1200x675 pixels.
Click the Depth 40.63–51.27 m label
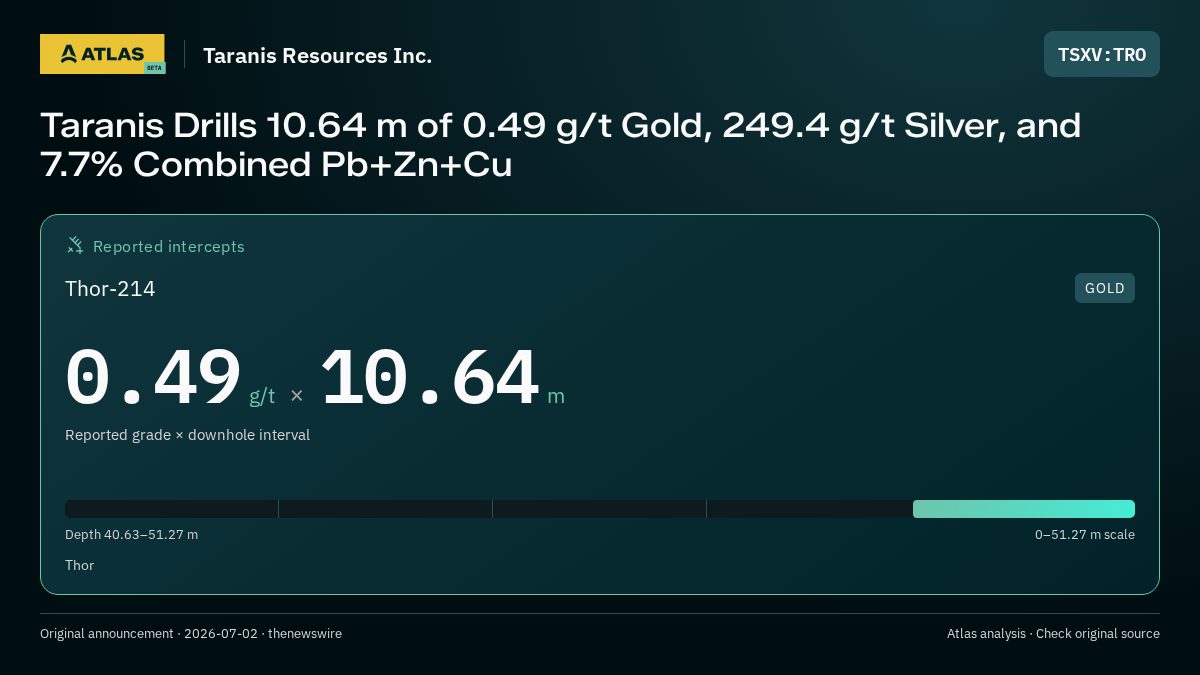[131, 534]
